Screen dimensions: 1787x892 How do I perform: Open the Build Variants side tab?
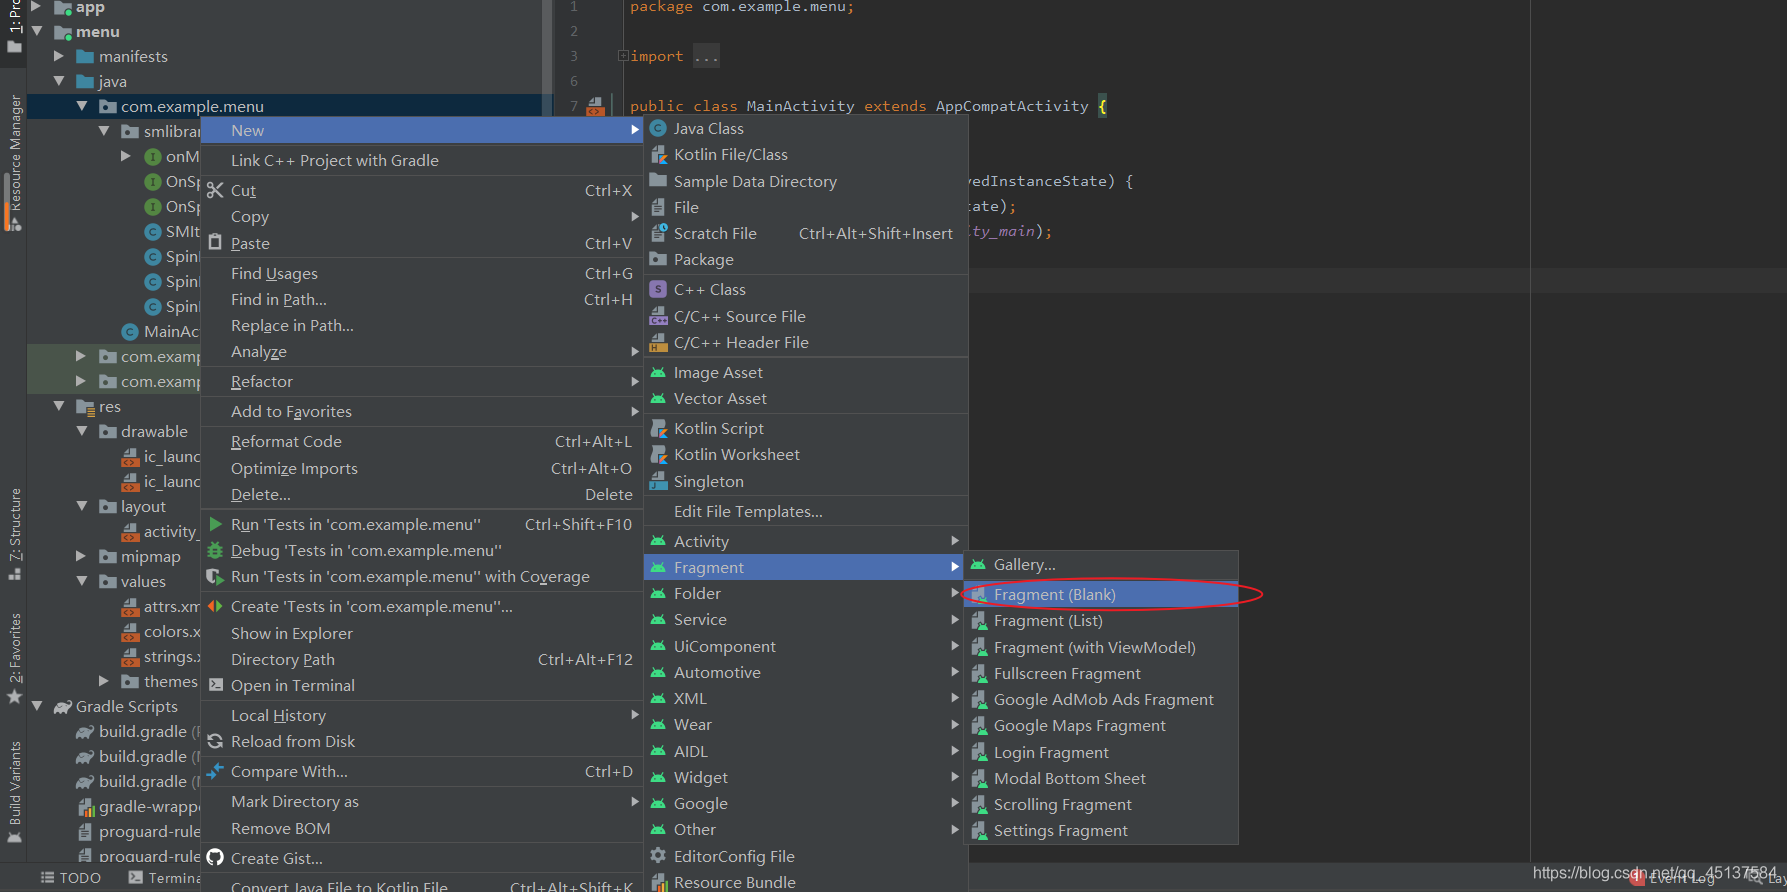pos(14,792)
